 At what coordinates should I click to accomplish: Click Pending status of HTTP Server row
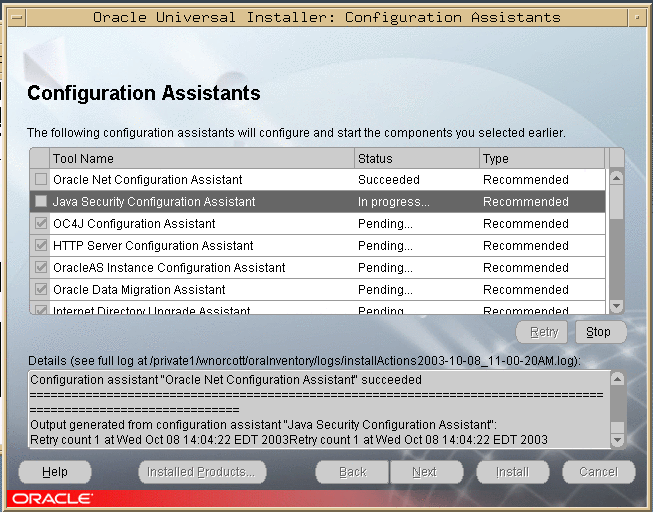[417, 245]
